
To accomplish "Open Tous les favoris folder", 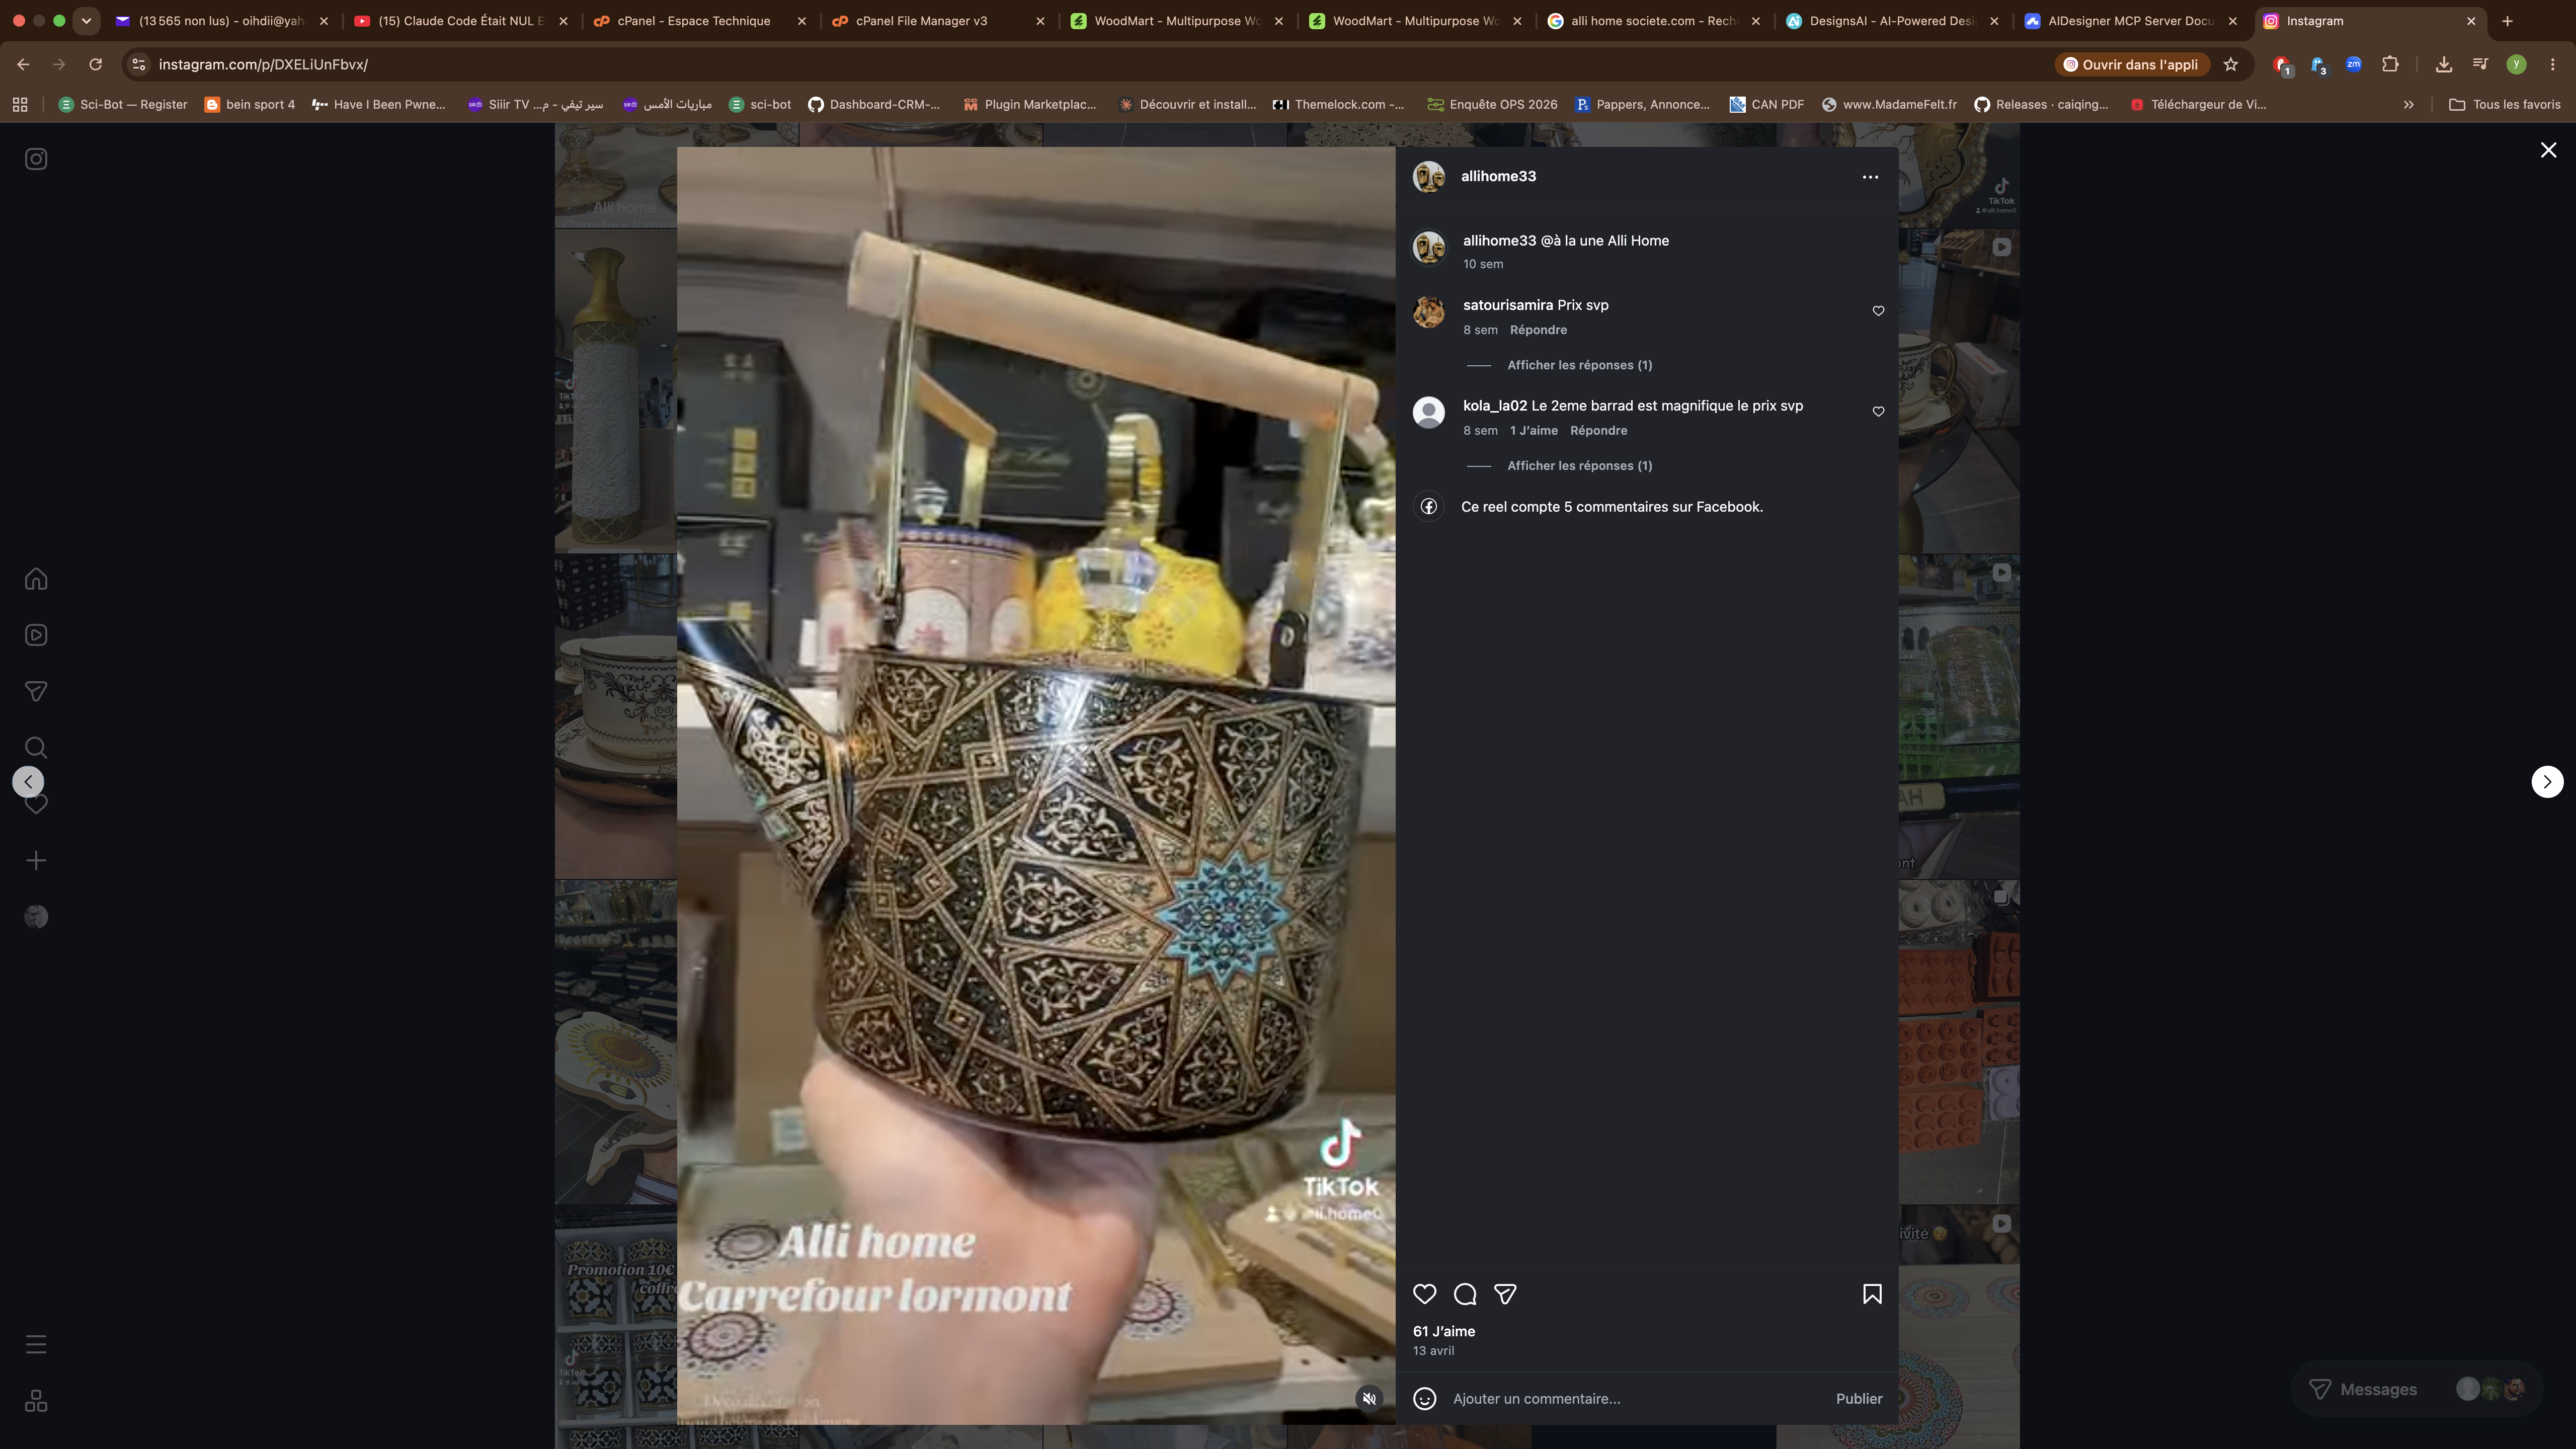I will click(x=2504, y=104).
